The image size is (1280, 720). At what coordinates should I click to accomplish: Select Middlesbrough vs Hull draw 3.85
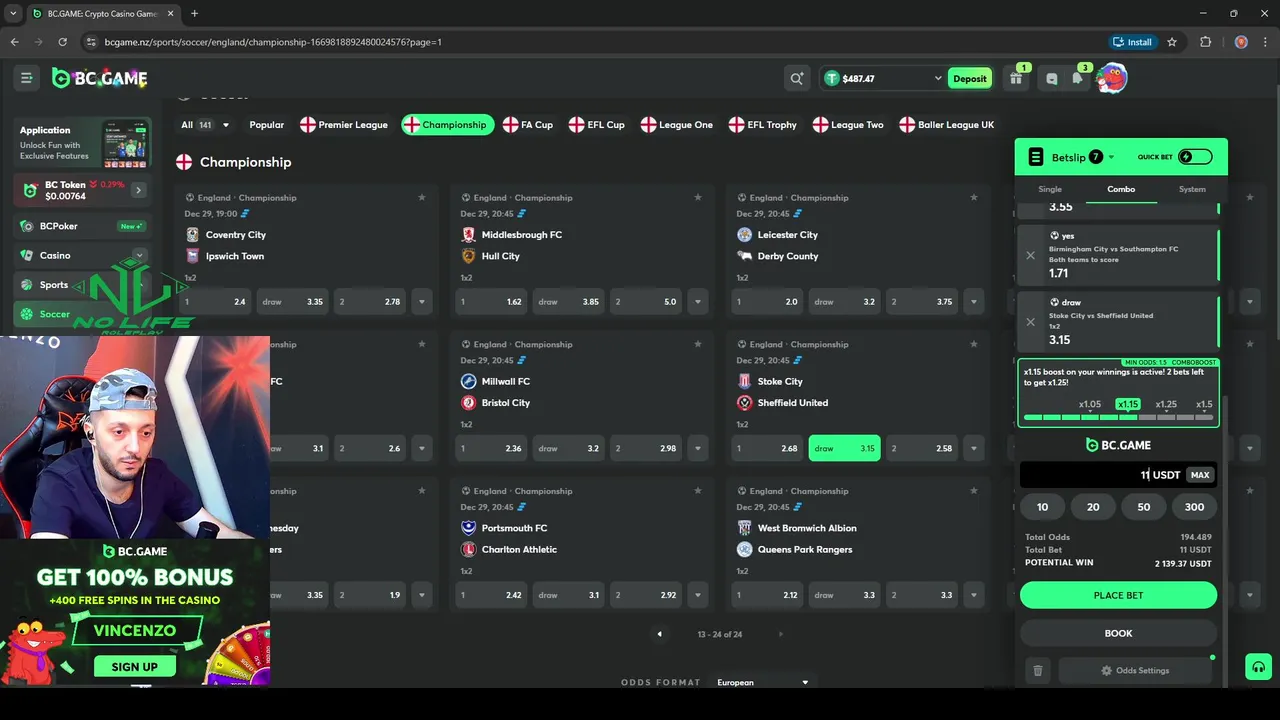(x=567, y=301)
